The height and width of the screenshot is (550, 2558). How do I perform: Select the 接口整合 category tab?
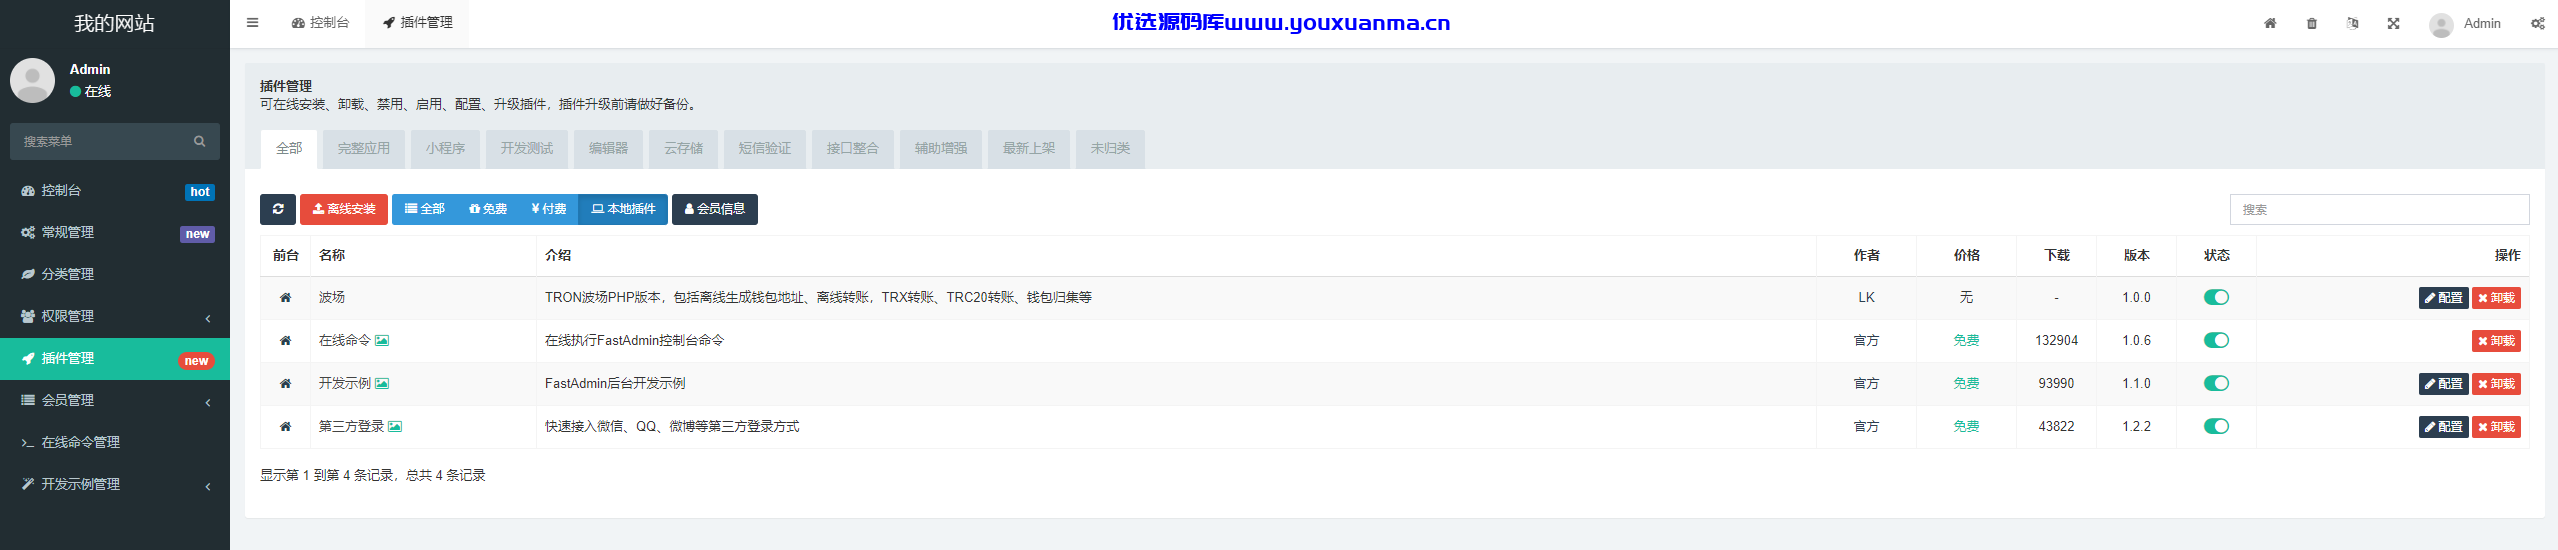click(x=852, y=148)
